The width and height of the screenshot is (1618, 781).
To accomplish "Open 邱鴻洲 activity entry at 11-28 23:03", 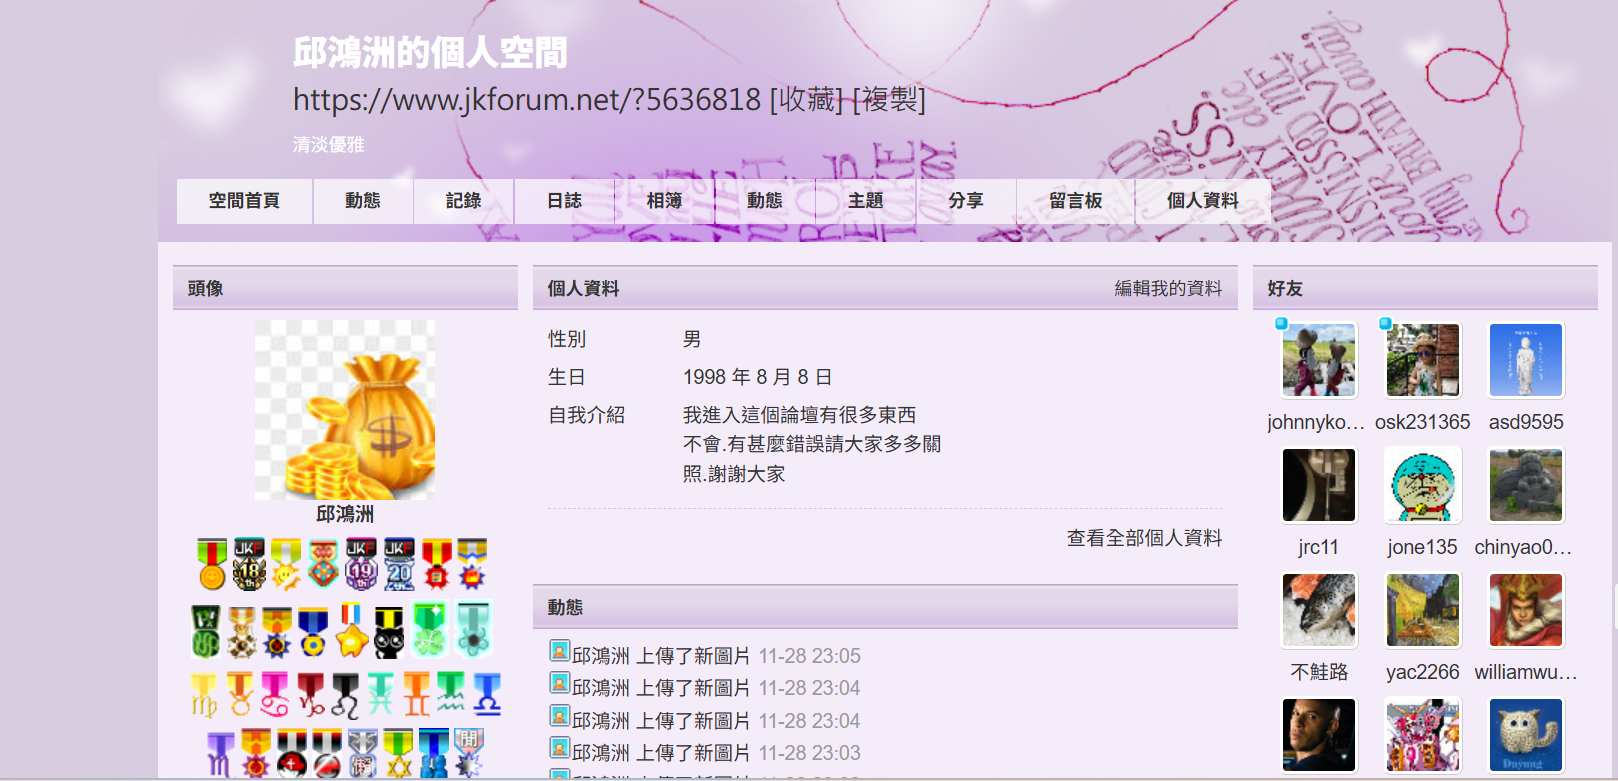I will [705, 753].
